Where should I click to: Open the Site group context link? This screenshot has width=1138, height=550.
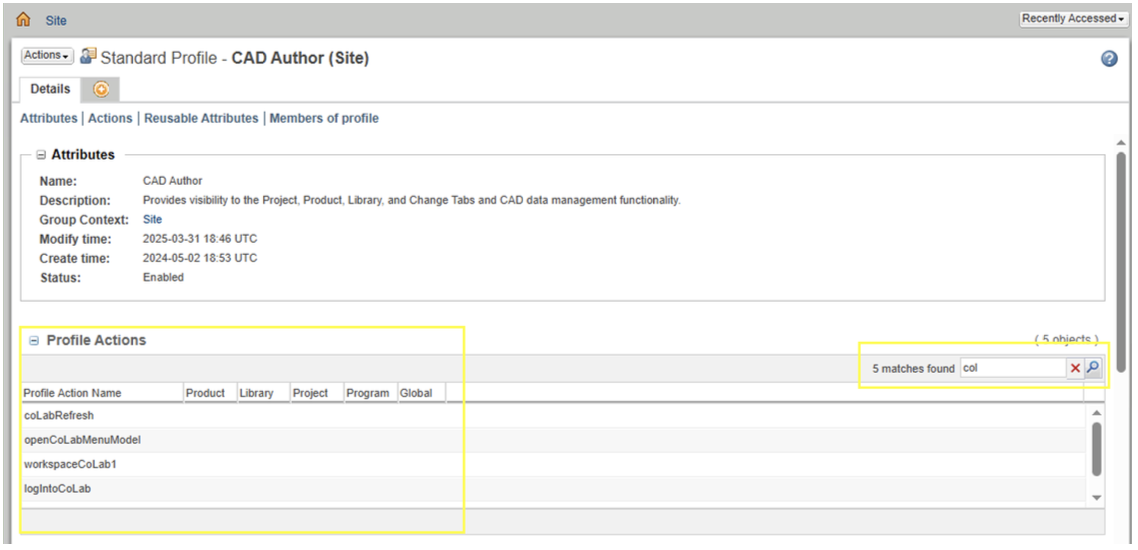152,219
